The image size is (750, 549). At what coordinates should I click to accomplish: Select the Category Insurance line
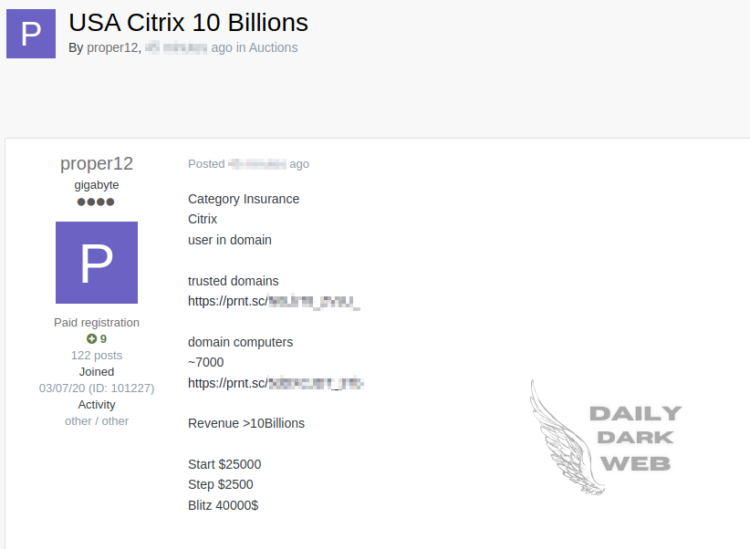pyautogui.click(x=243, y=199)
